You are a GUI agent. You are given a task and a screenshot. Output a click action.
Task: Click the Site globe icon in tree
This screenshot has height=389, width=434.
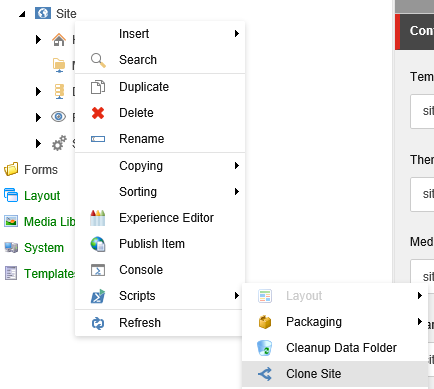[x=43, y=14]
